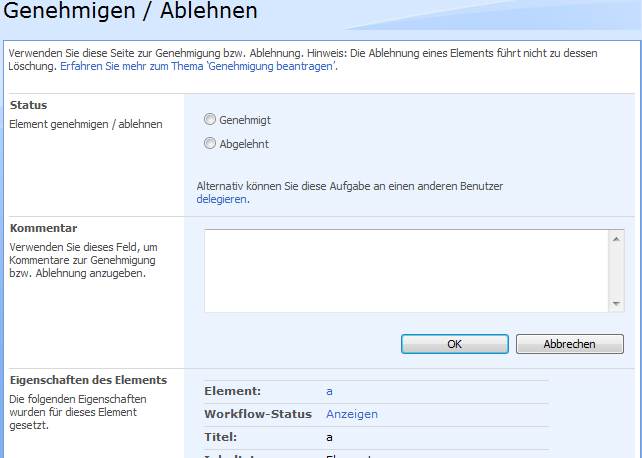Click the 'Abgelehnt' option label text

(x=244, y=144)
